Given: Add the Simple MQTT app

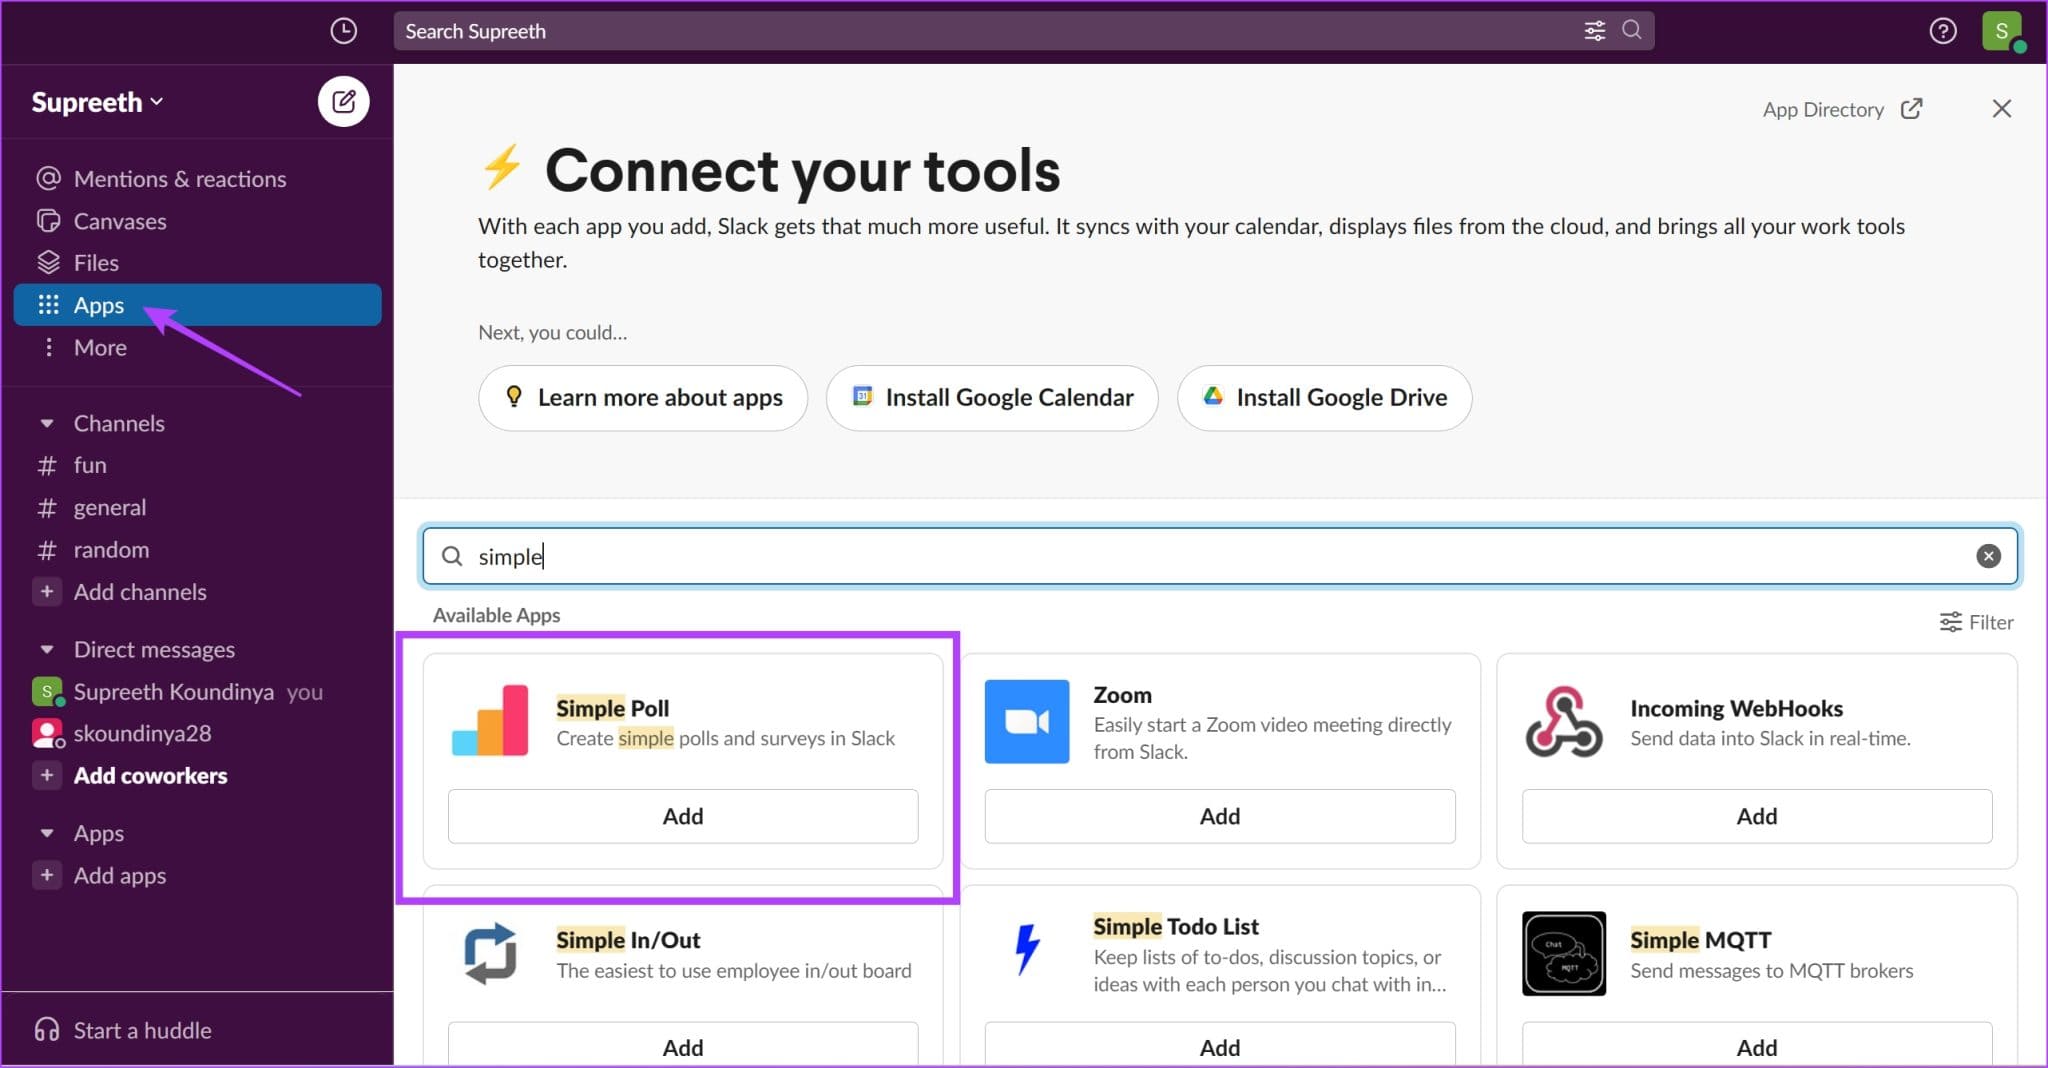Looking at the screenshot, I should pyautogui.click(x=1757, y=1045).
